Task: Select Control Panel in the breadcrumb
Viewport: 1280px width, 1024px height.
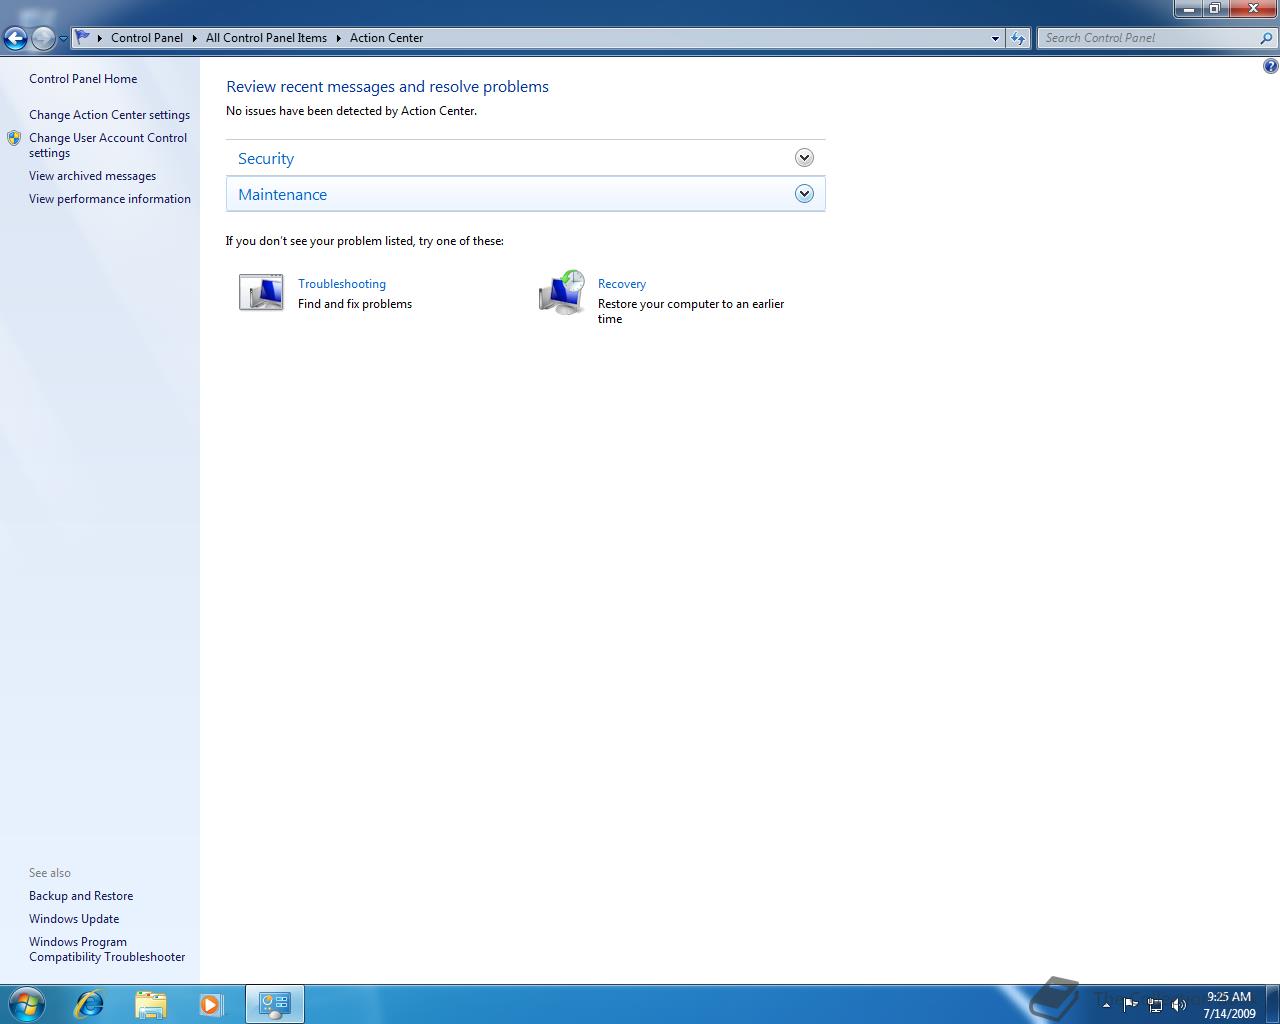Action: 147,38
